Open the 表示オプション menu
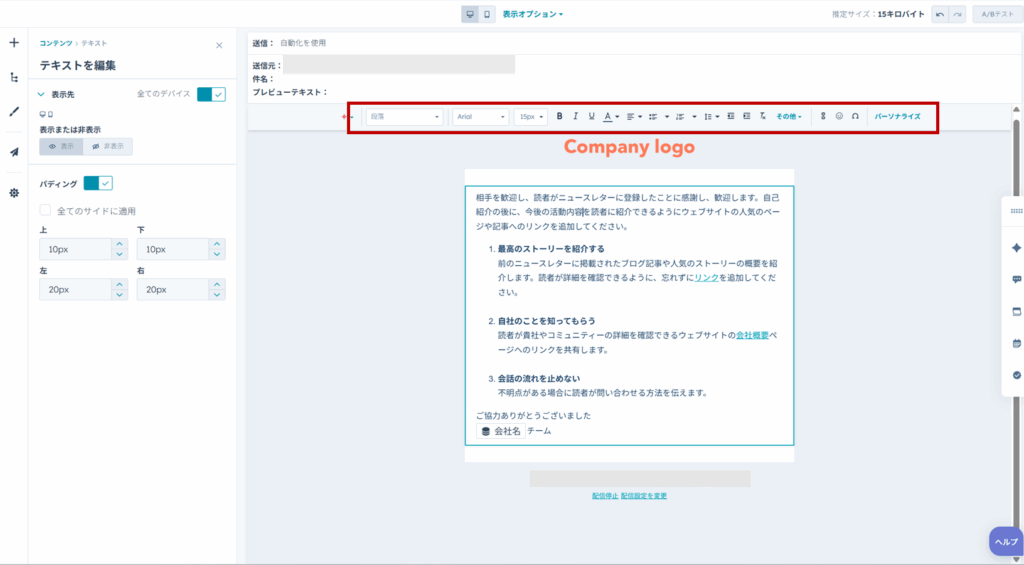 pos(532,15)
